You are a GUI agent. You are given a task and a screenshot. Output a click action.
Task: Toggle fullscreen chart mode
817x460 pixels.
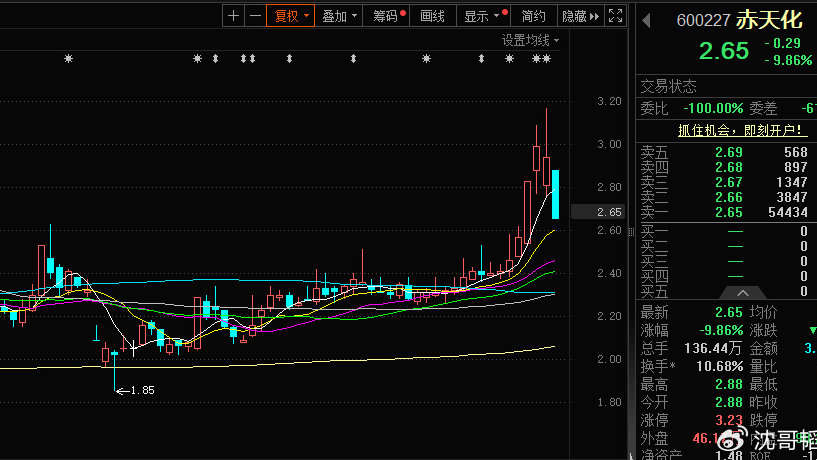[x=615, y=16]
